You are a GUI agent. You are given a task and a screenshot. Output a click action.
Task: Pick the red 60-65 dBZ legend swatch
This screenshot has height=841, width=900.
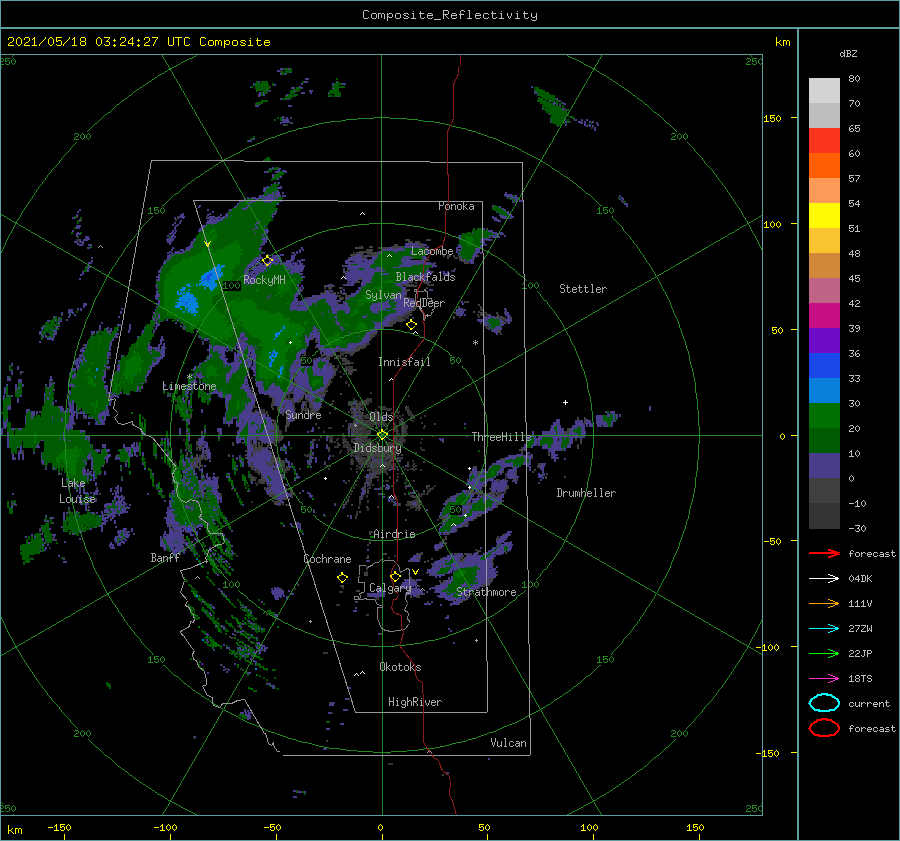point(824,140)
